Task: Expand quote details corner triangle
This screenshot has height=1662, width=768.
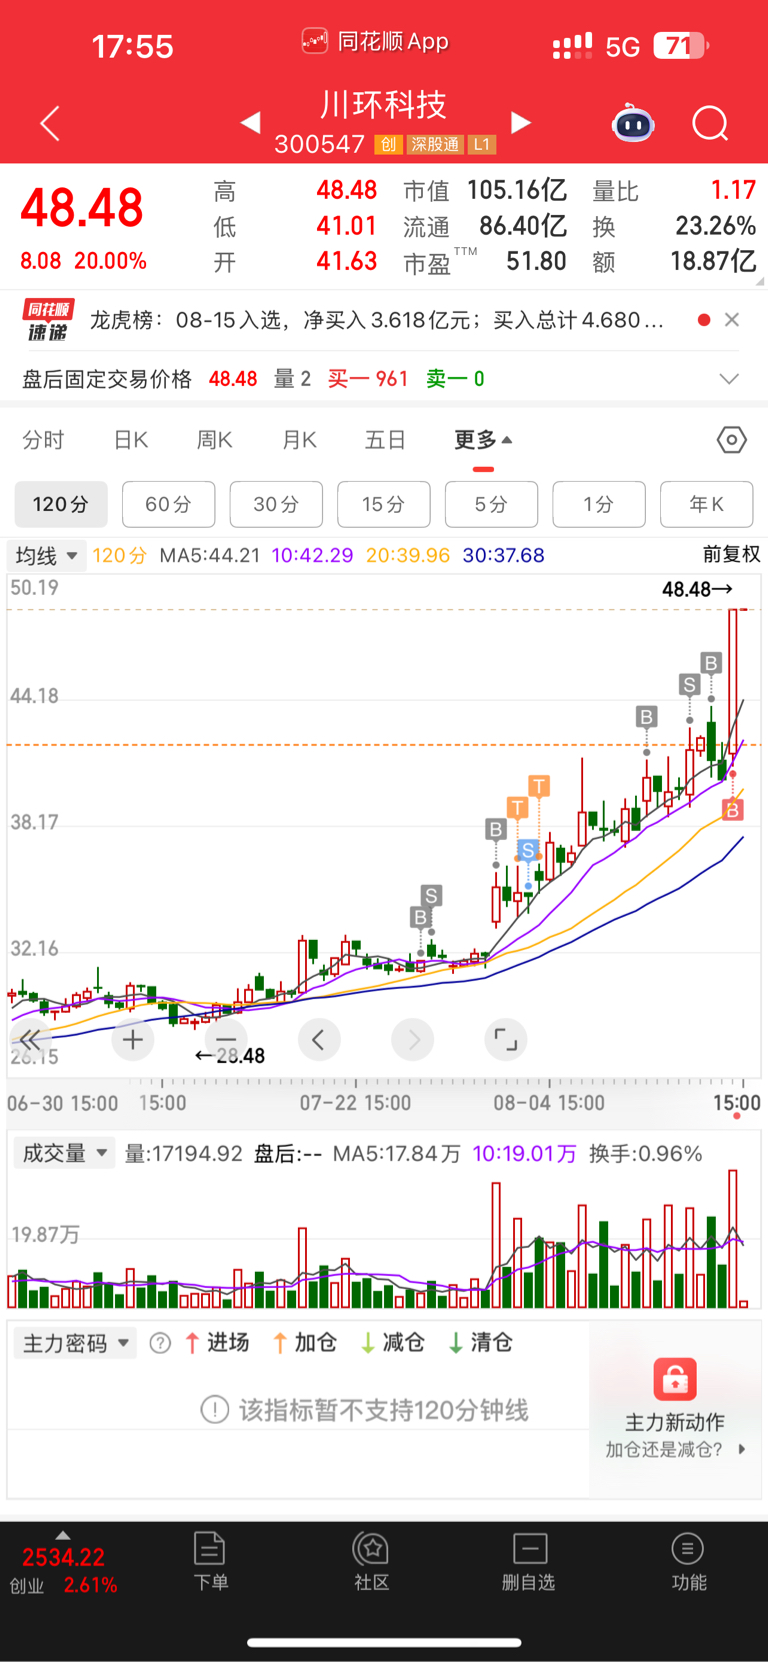Action: pos(759,281)
